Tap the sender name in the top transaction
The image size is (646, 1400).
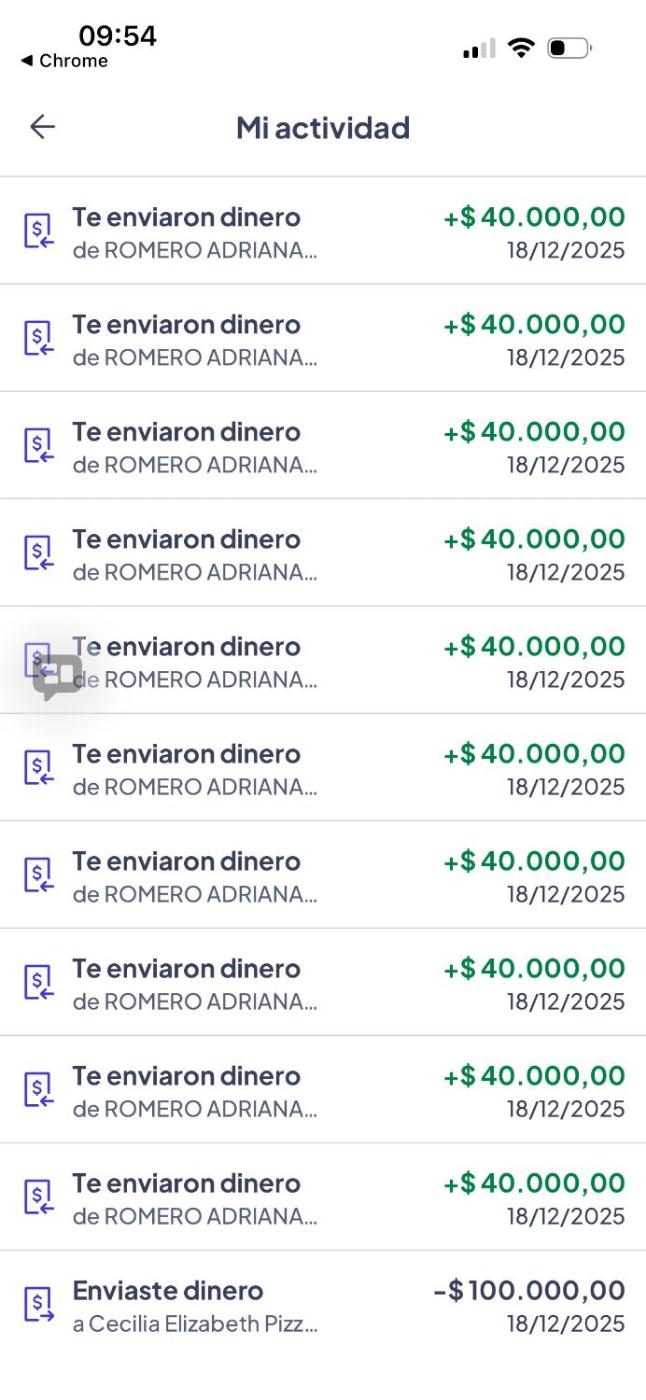tap(195, 250)
